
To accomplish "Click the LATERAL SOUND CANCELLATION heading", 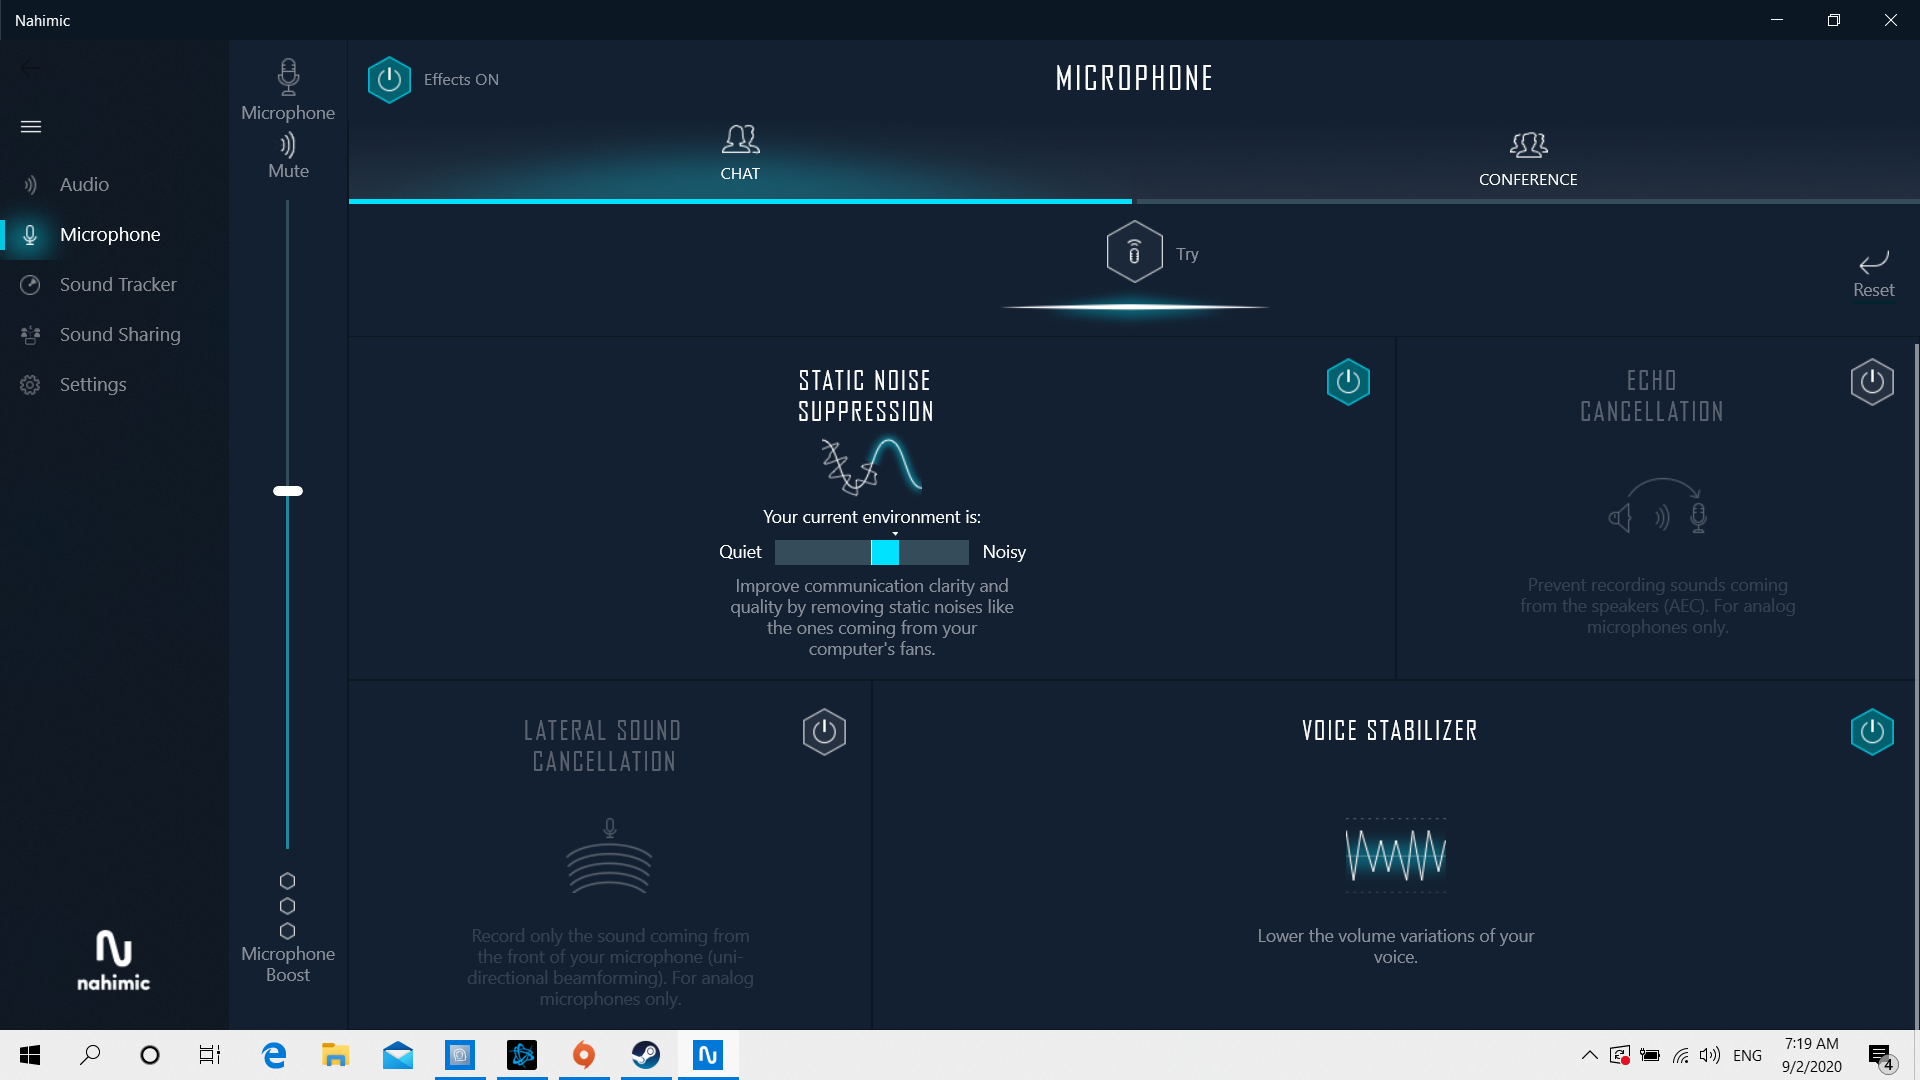I will click(x=603, y=746).
